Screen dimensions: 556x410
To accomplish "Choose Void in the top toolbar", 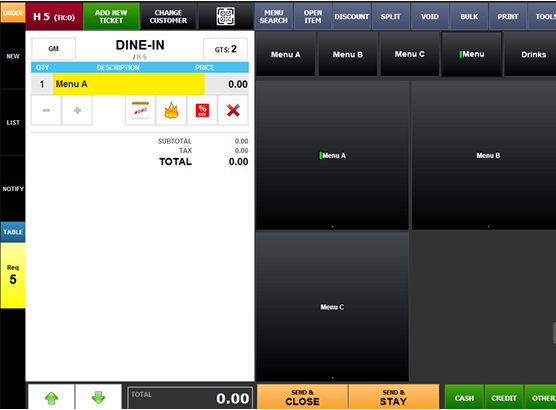I will coord(429,16).
